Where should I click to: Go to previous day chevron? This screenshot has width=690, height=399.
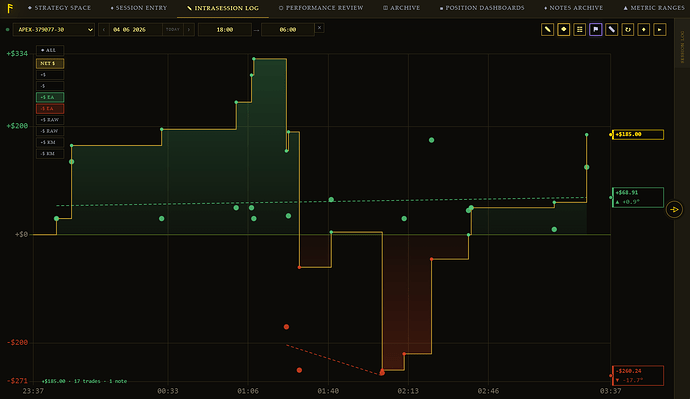point(104,29)
